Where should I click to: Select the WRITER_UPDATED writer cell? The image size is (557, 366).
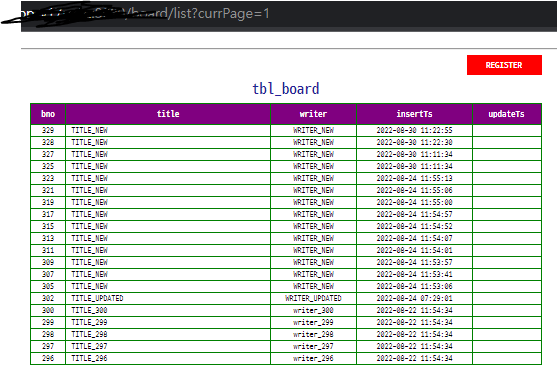click(x=313, y=298)
